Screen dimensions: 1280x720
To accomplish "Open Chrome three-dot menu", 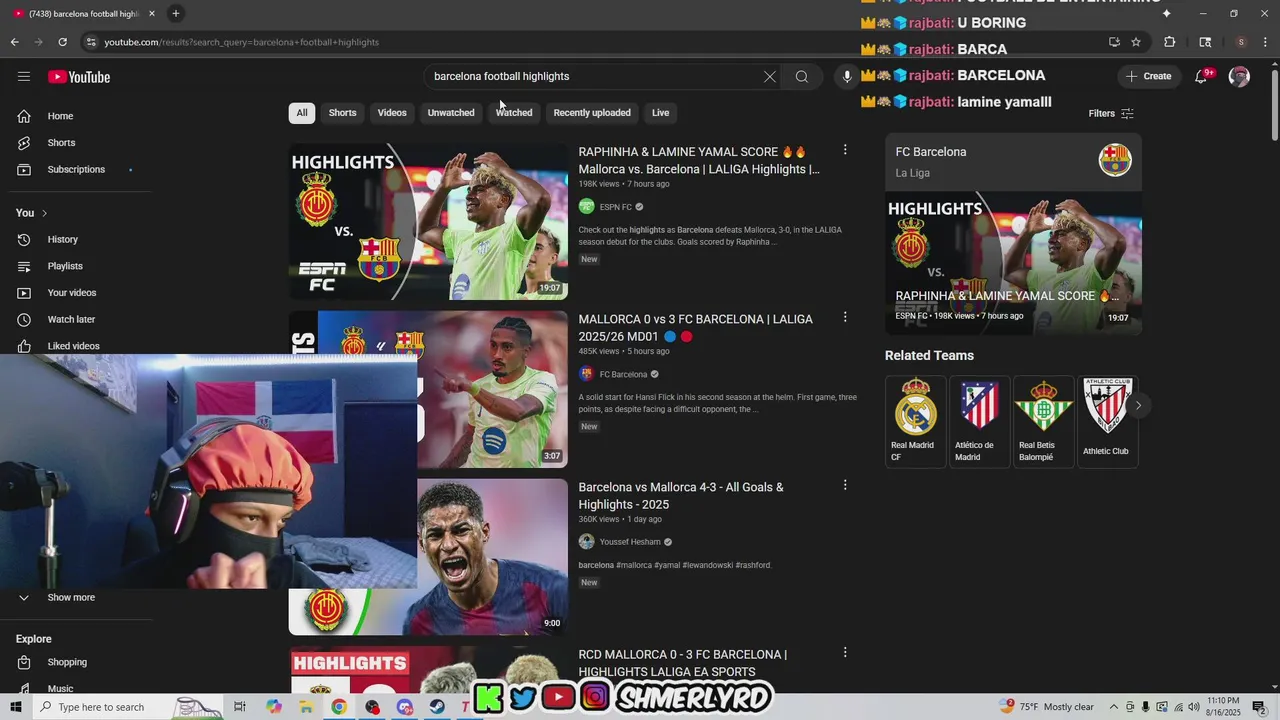I will point(1265,42).
